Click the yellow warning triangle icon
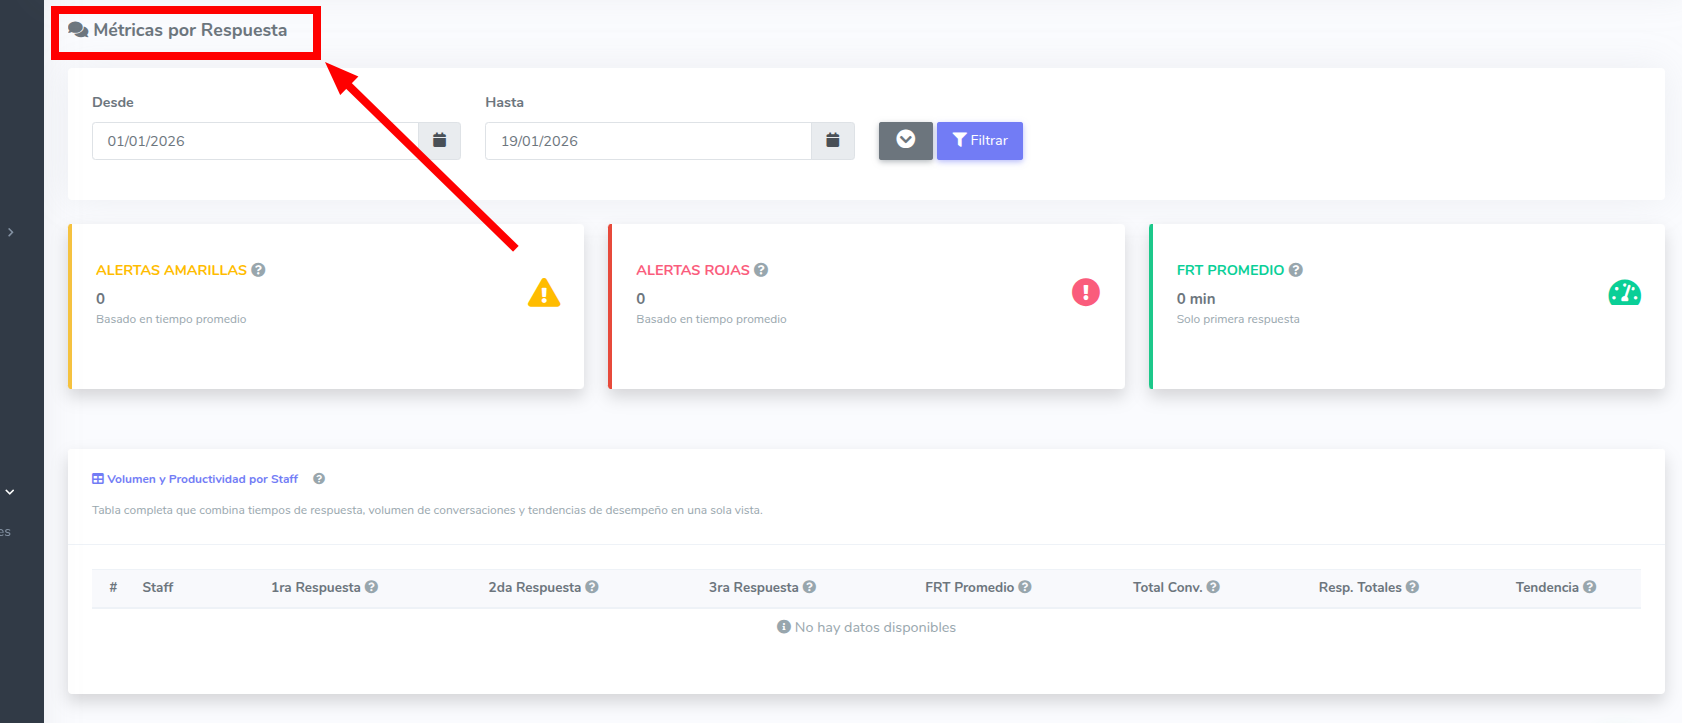This screenshot has height=723, width=1682. (x=544, y=293)
